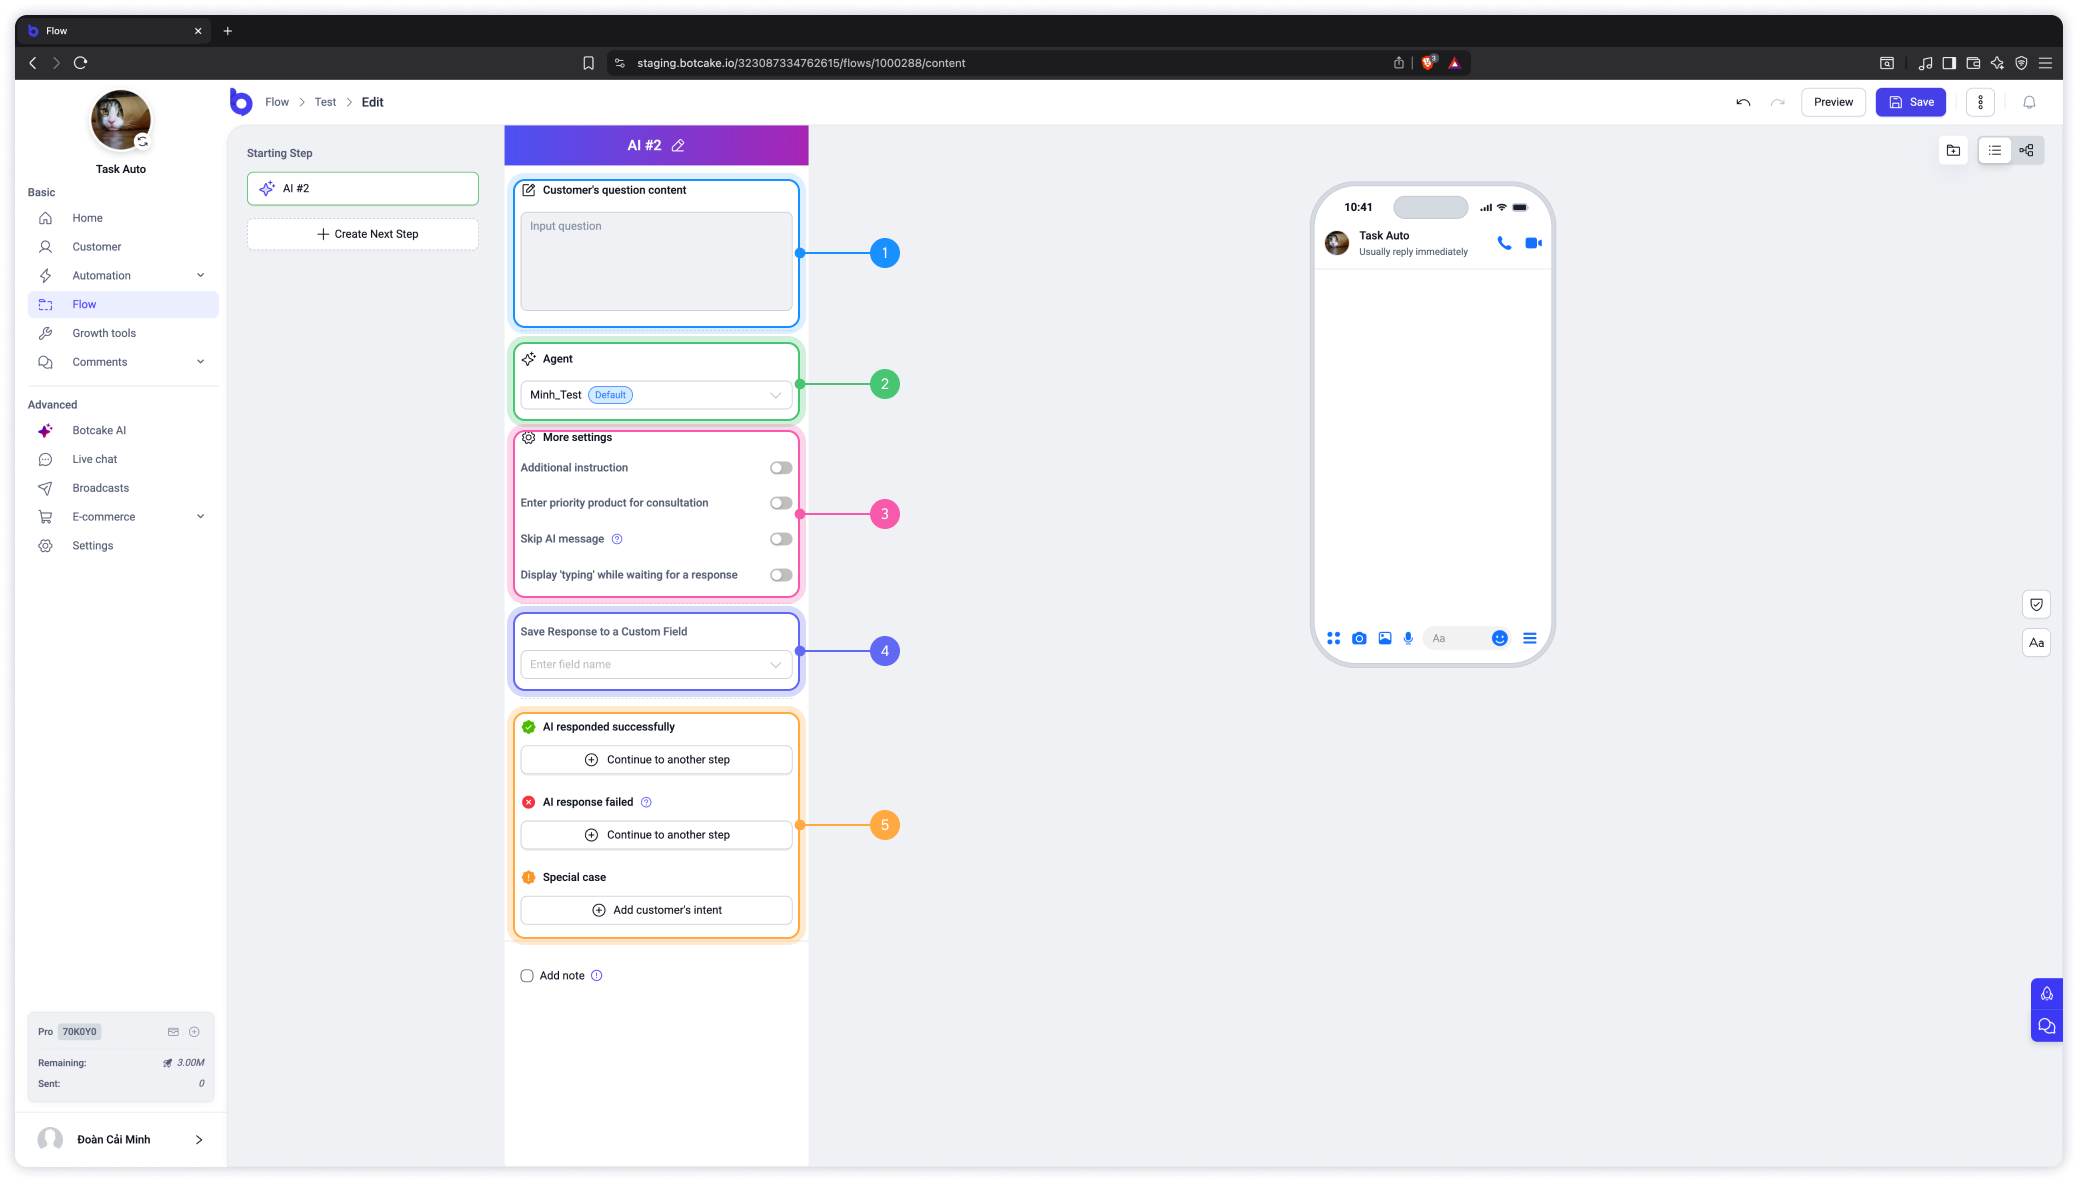Image resolution: width=2078 pixels, height=1182 pixels.
Task: Click the Input question text area
Action: click(656, 261)
